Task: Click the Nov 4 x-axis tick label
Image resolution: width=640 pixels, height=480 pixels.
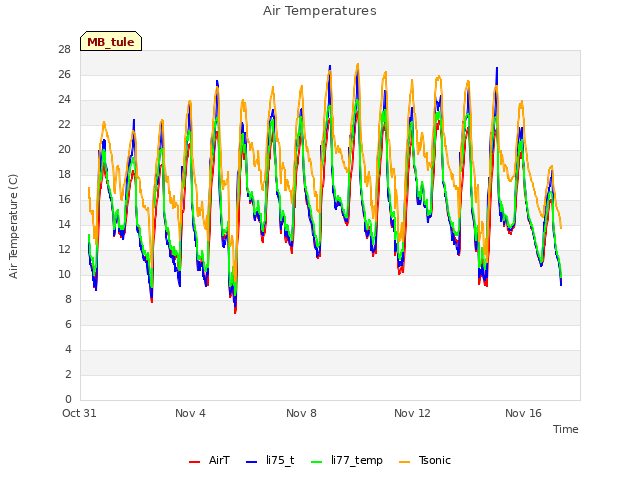Action: [190, 413]
